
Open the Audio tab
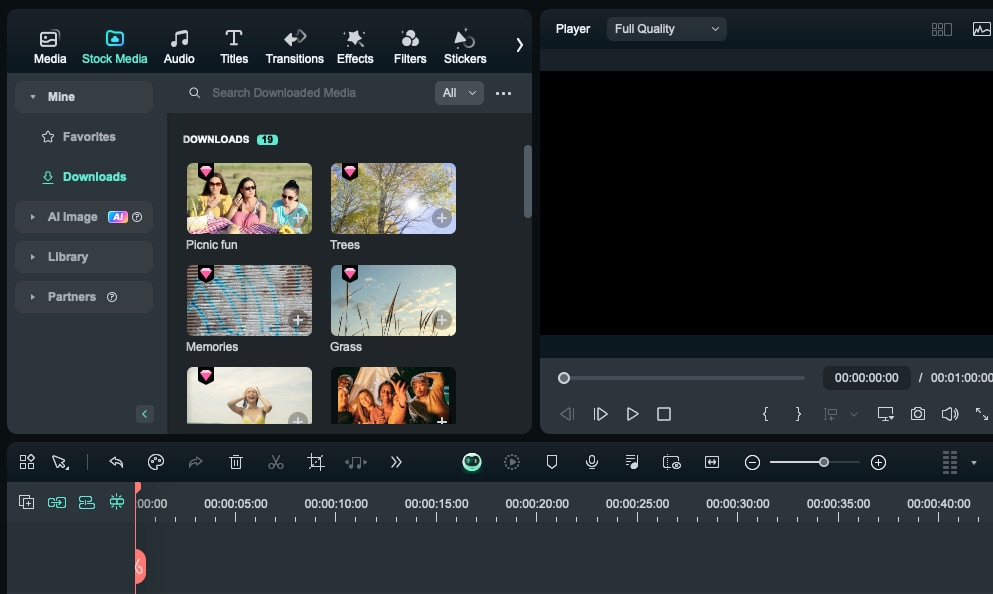point(179,47)
